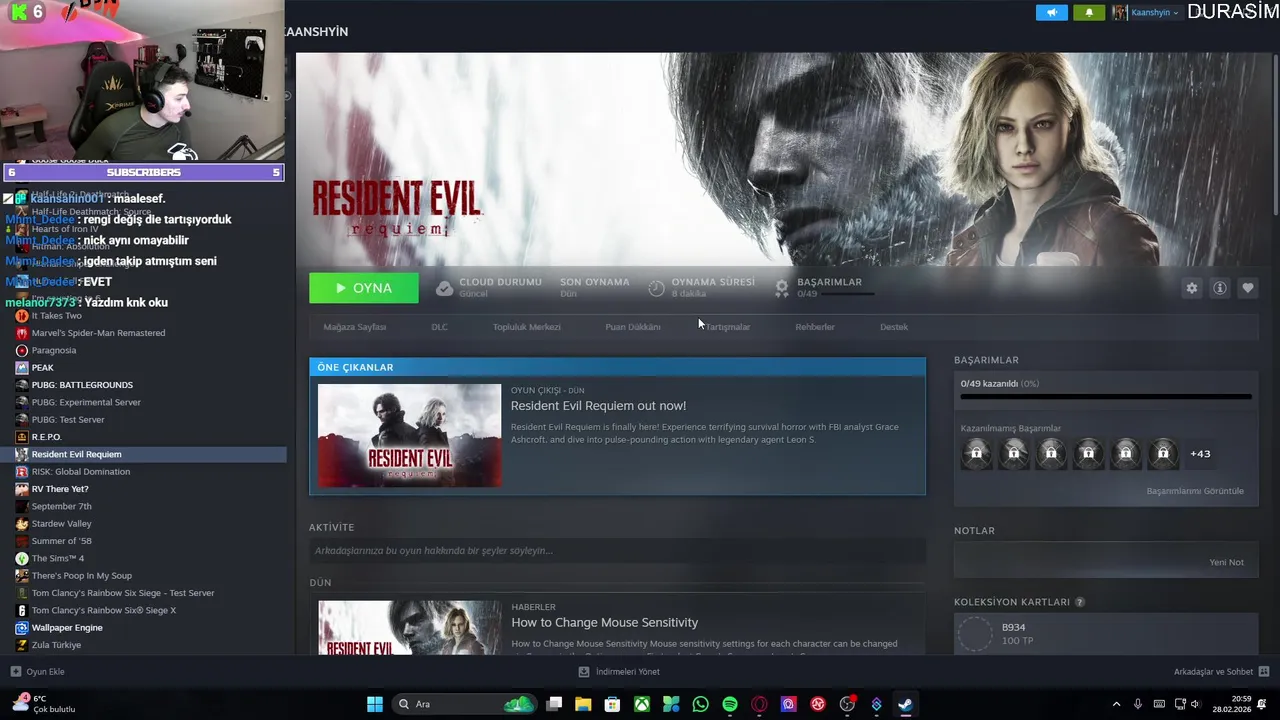
Task: Click the +43 more achievements indicator
Action: pyautogui.click(x=1200, y=454)
